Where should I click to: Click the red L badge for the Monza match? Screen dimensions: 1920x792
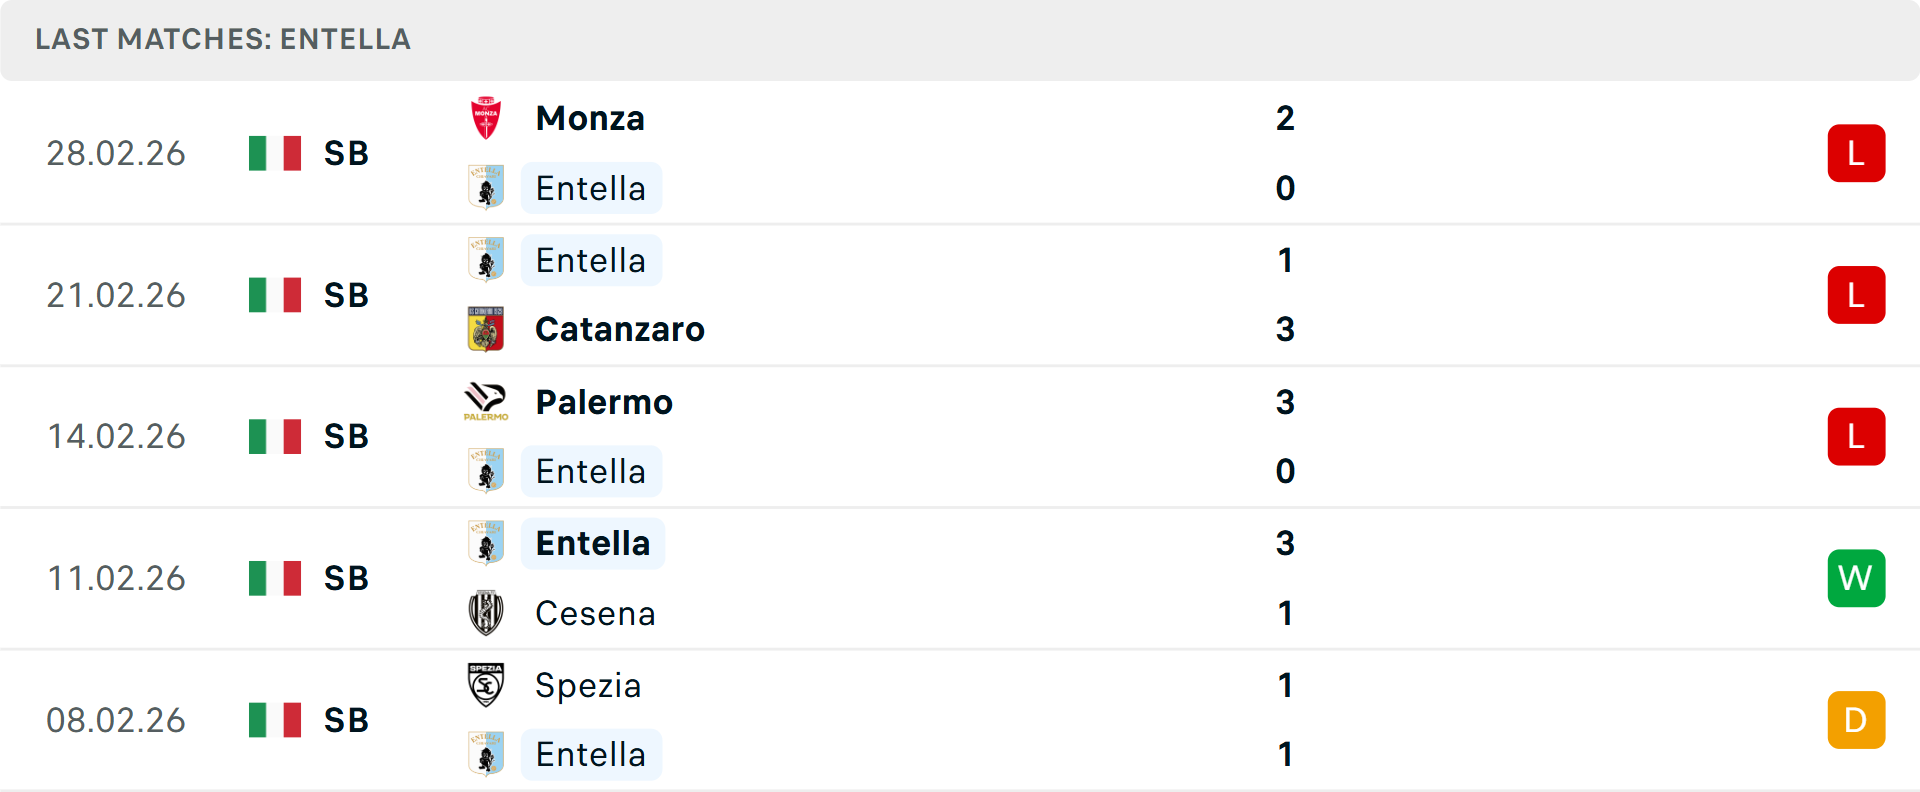1856,152
